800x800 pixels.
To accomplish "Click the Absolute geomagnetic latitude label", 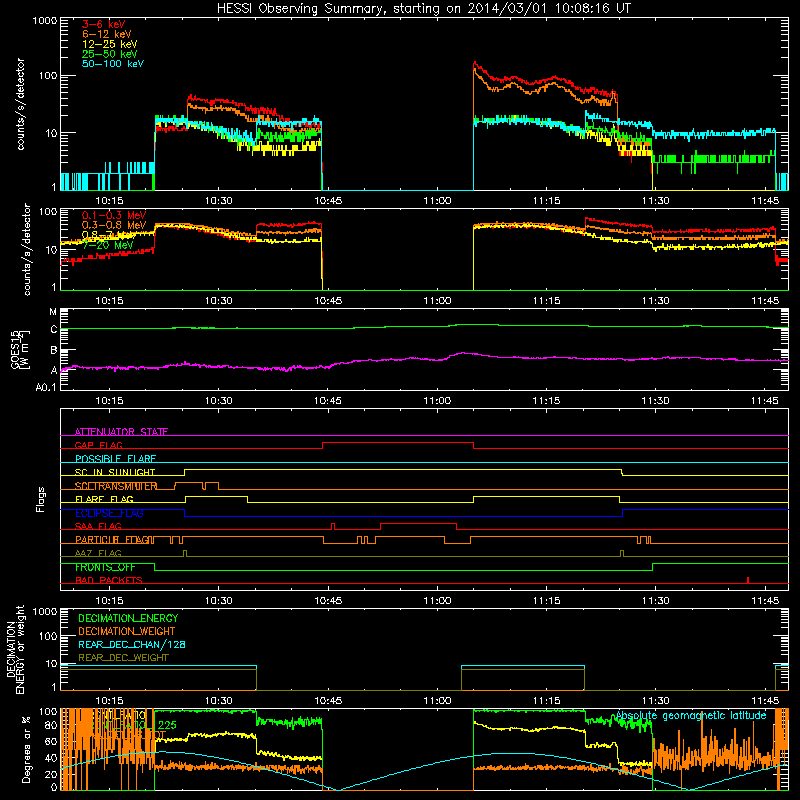I will click(691, 715).
